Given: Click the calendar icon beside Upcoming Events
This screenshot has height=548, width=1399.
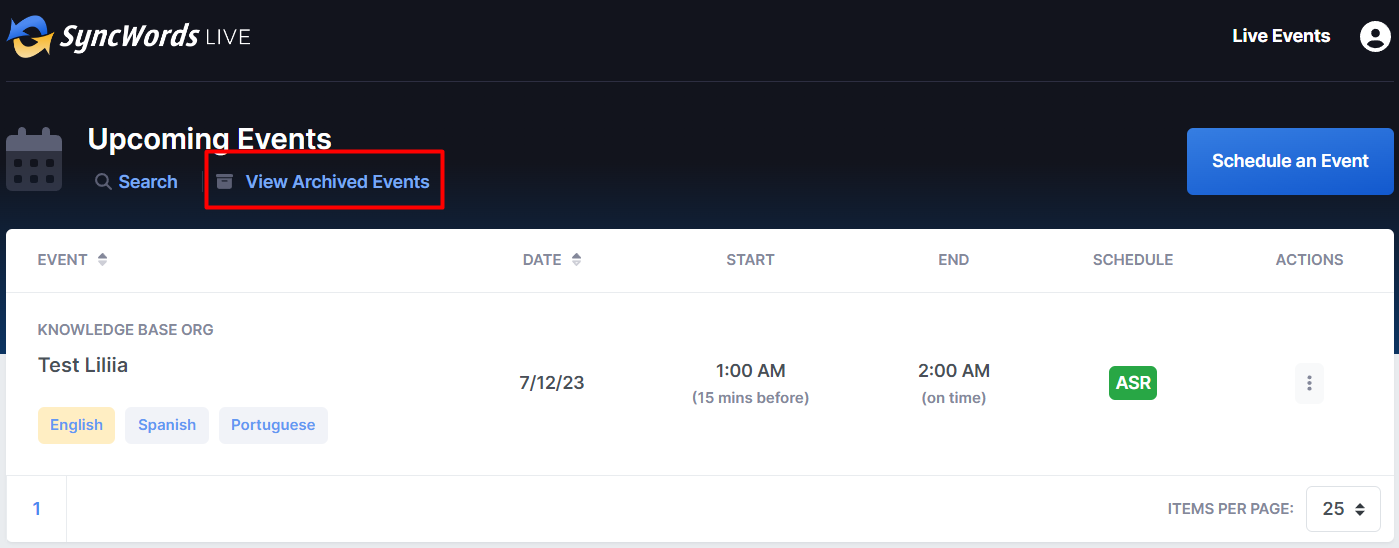Looking at the screenshot, I should click(x=34, y=159).
